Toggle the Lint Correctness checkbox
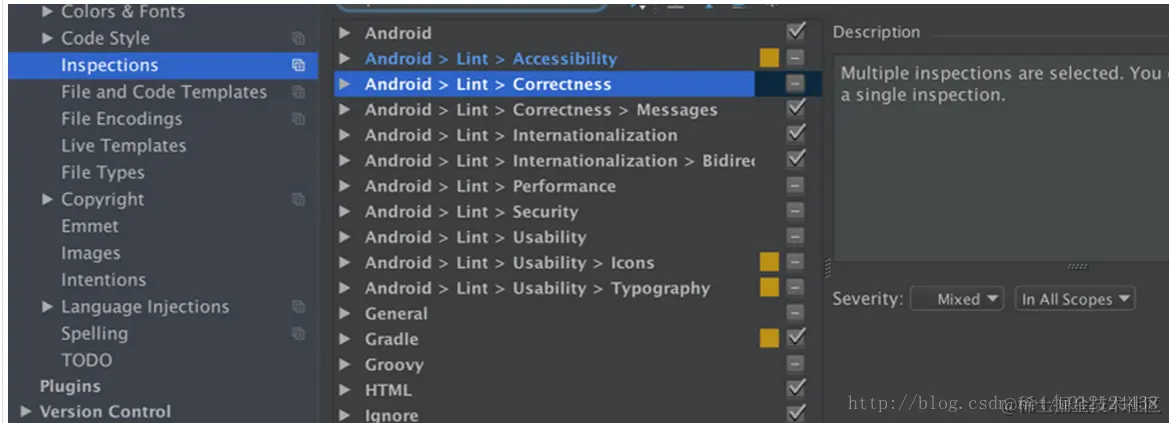 795,84
